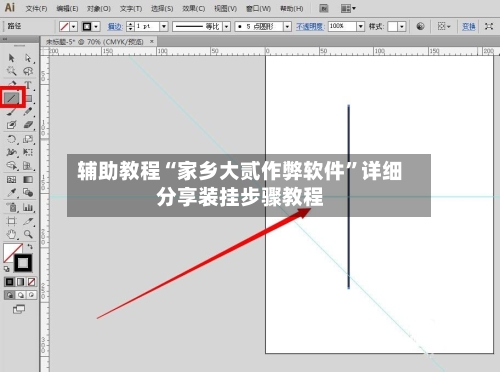Open the fill color dropdown in control bar
The height and width of the screenshot is (372, 500).
point(74,26)
